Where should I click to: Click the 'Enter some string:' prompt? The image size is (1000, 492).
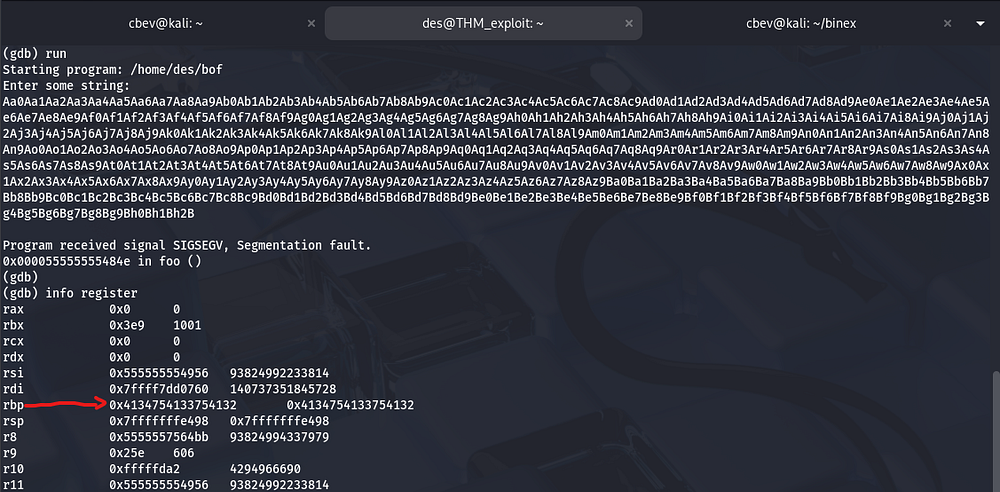(64, 86)
